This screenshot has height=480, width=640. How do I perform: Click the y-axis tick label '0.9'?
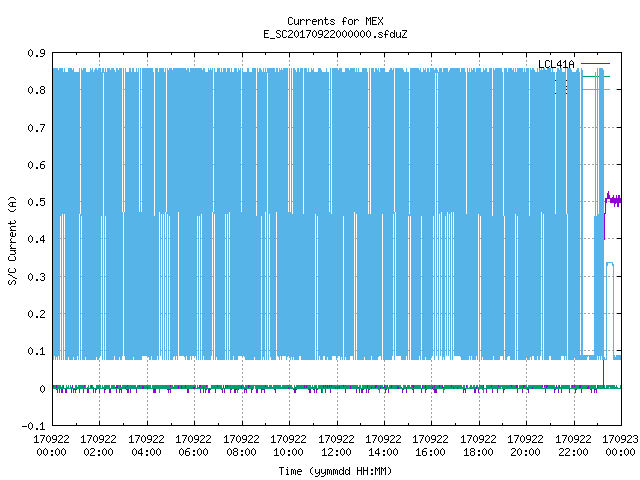[36, 53]
